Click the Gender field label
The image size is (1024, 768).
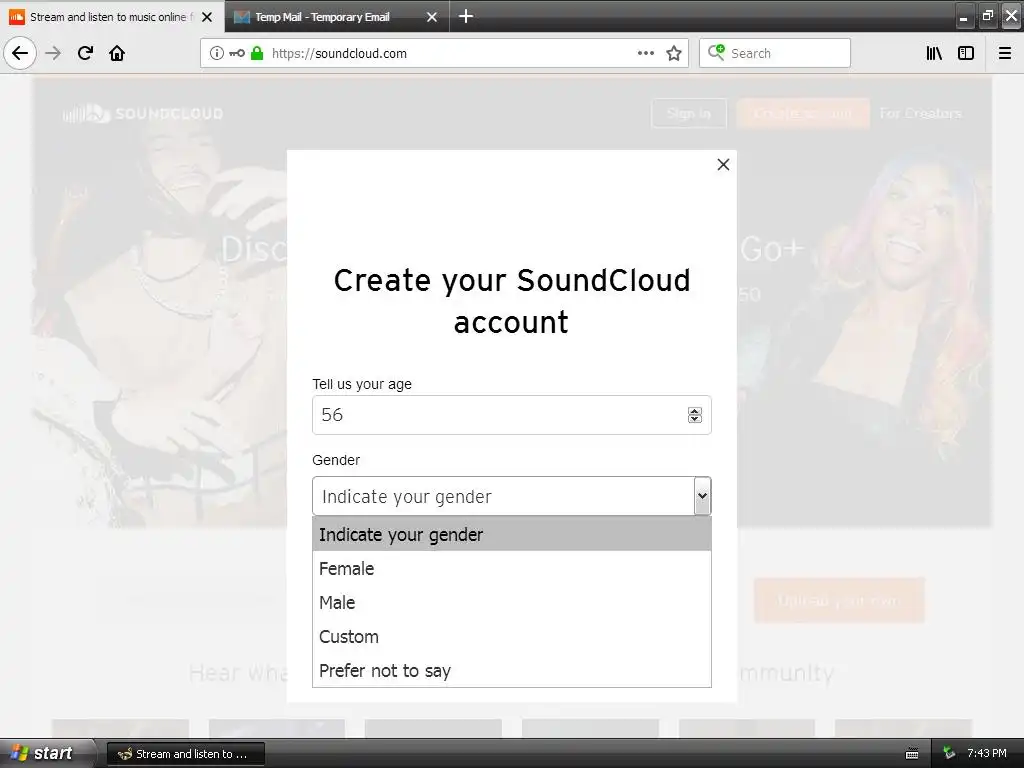pos(336,460)
